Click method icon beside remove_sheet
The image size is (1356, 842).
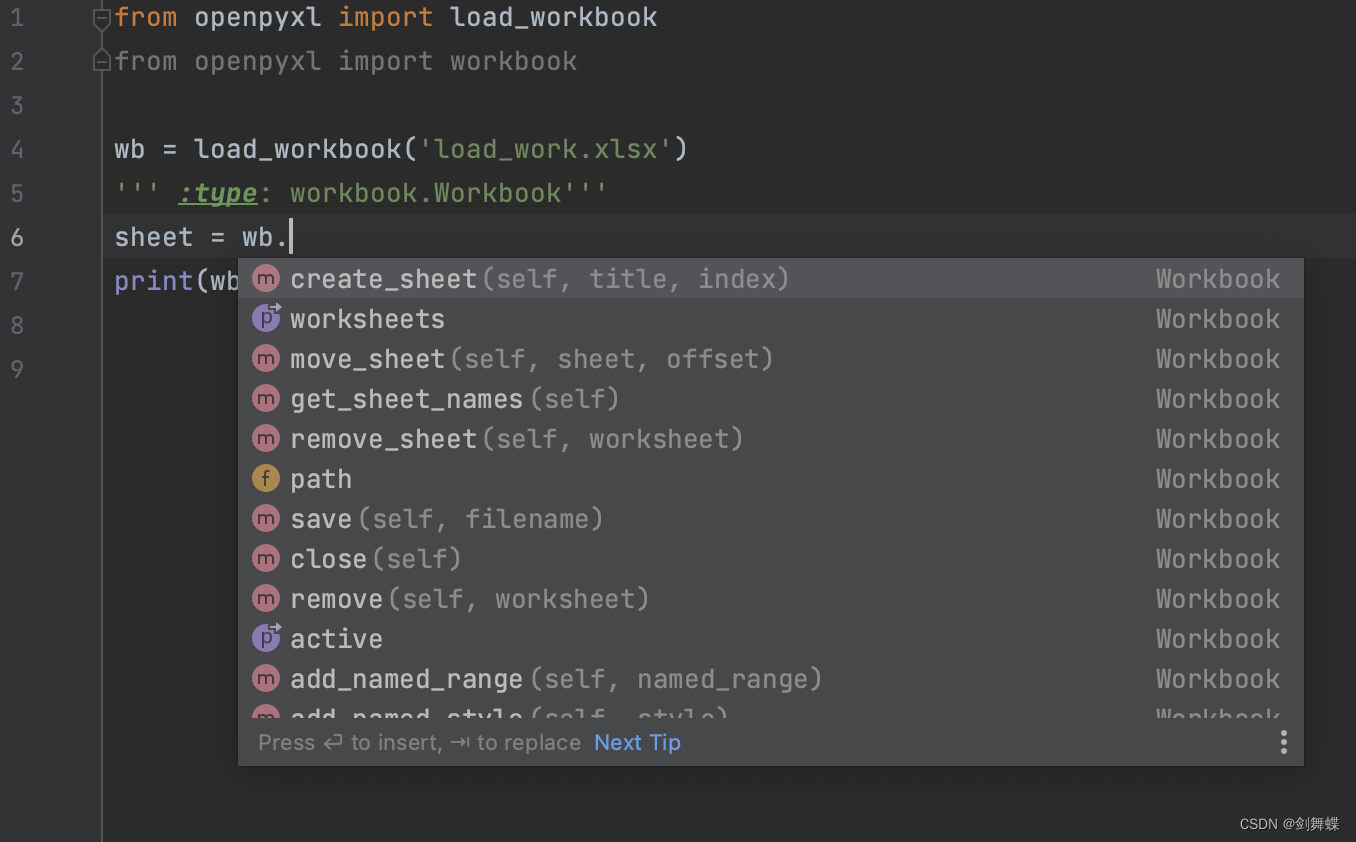[x=265, y=438]
